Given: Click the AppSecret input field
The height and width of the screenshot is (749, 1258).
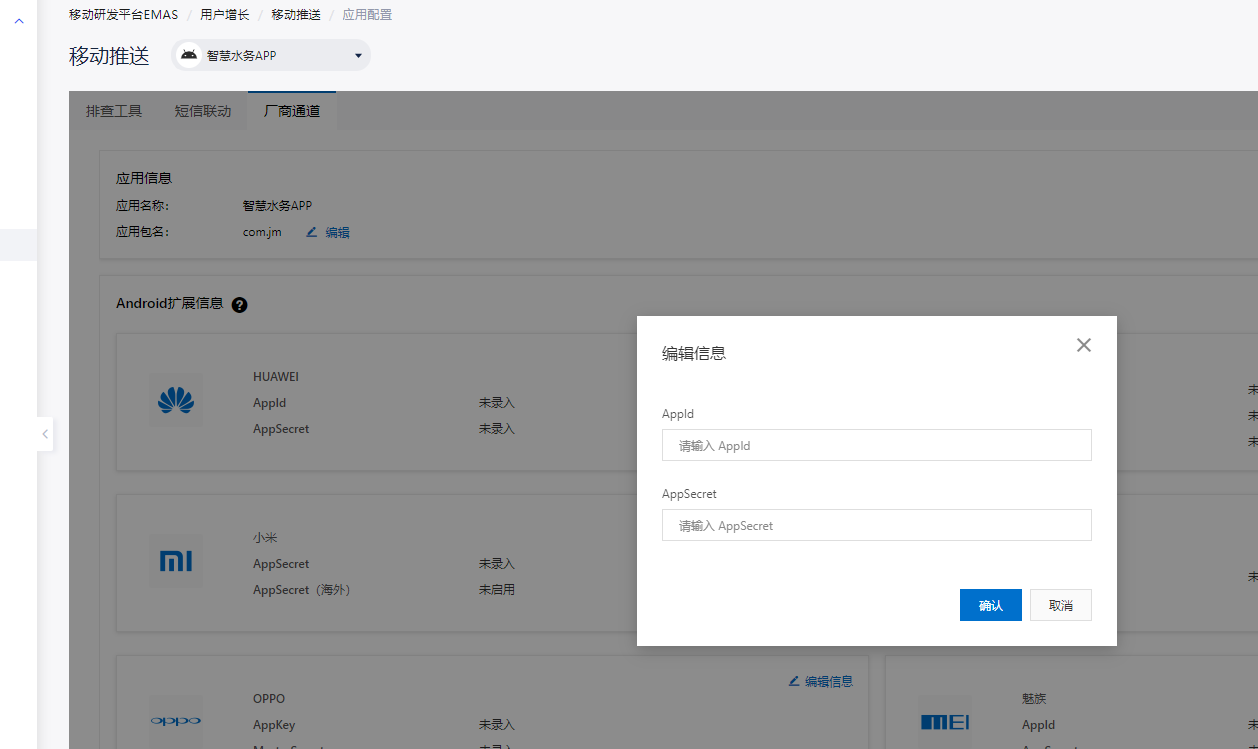Looking at the screenshot, I should (x=876, y=525).
